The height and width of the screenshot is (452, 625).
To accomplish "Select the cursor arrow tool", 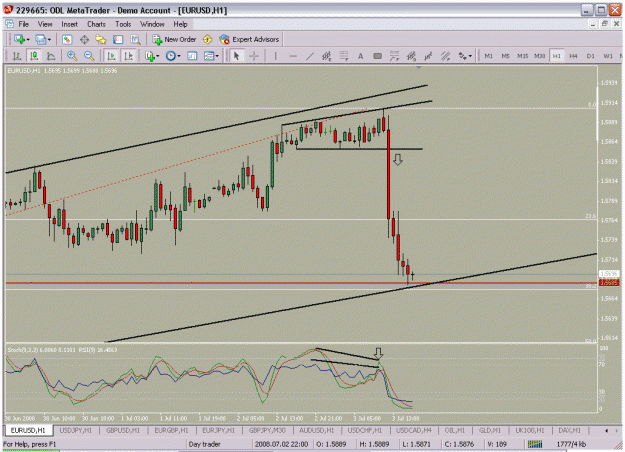I will [237, 56].
